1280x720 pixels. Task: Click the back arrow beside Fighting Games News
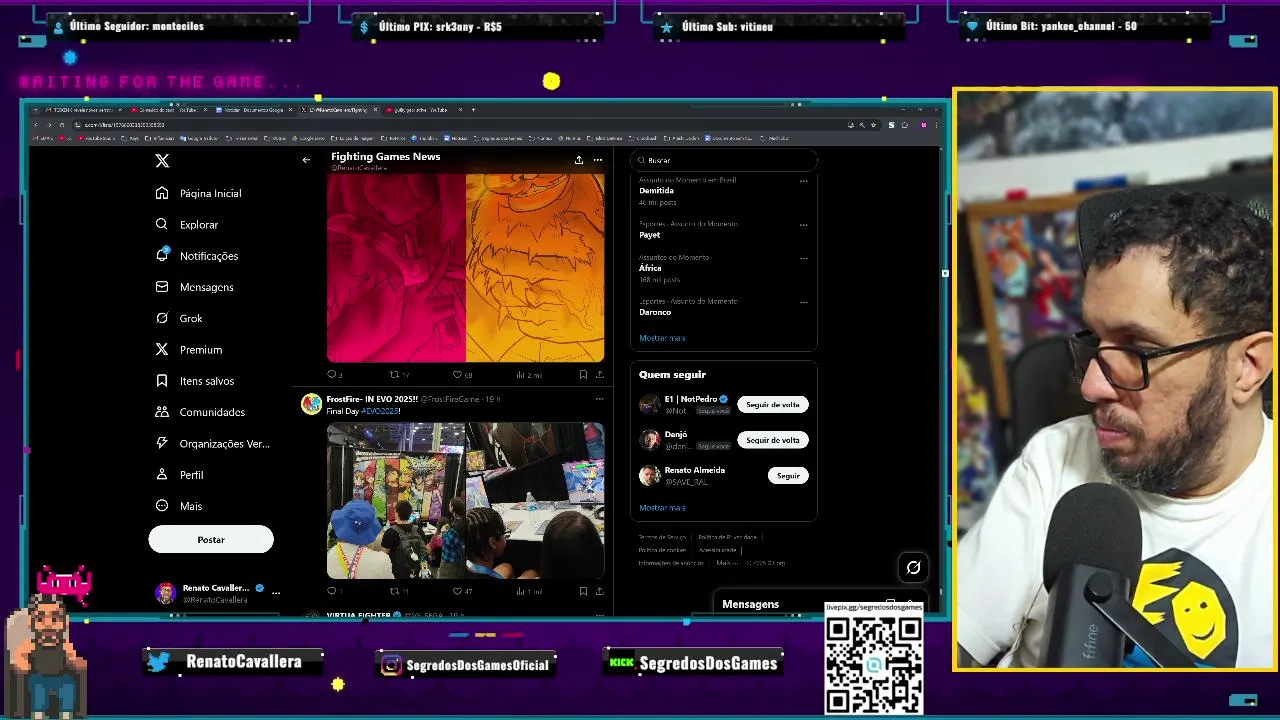coord(306,160)
